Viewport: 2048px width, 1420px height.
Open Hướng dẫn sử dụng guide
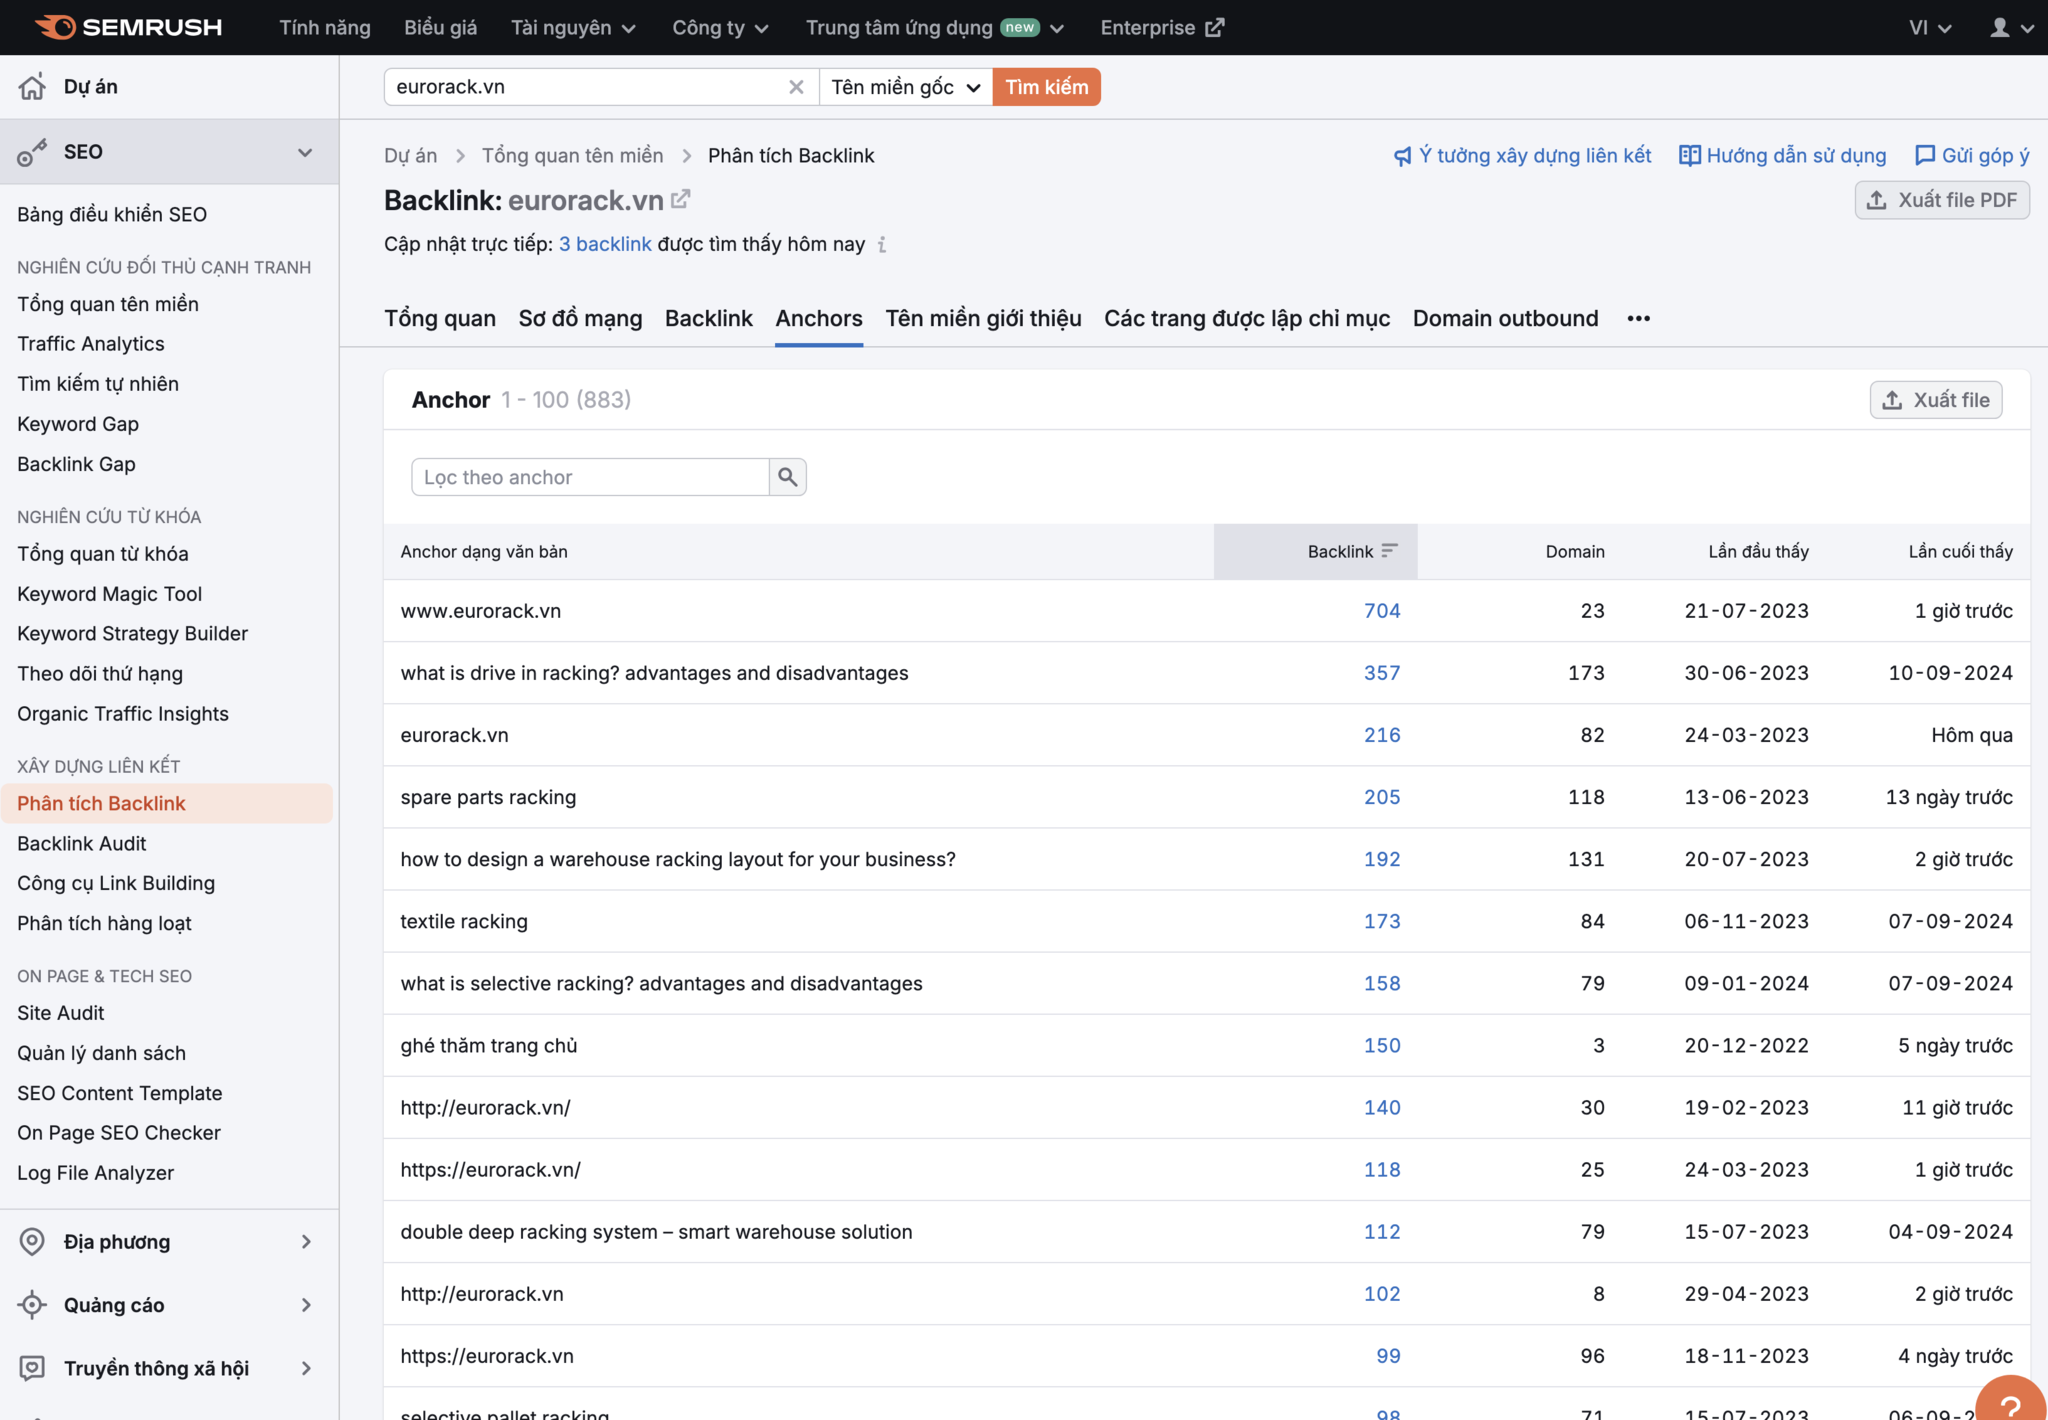(1782, 155)
